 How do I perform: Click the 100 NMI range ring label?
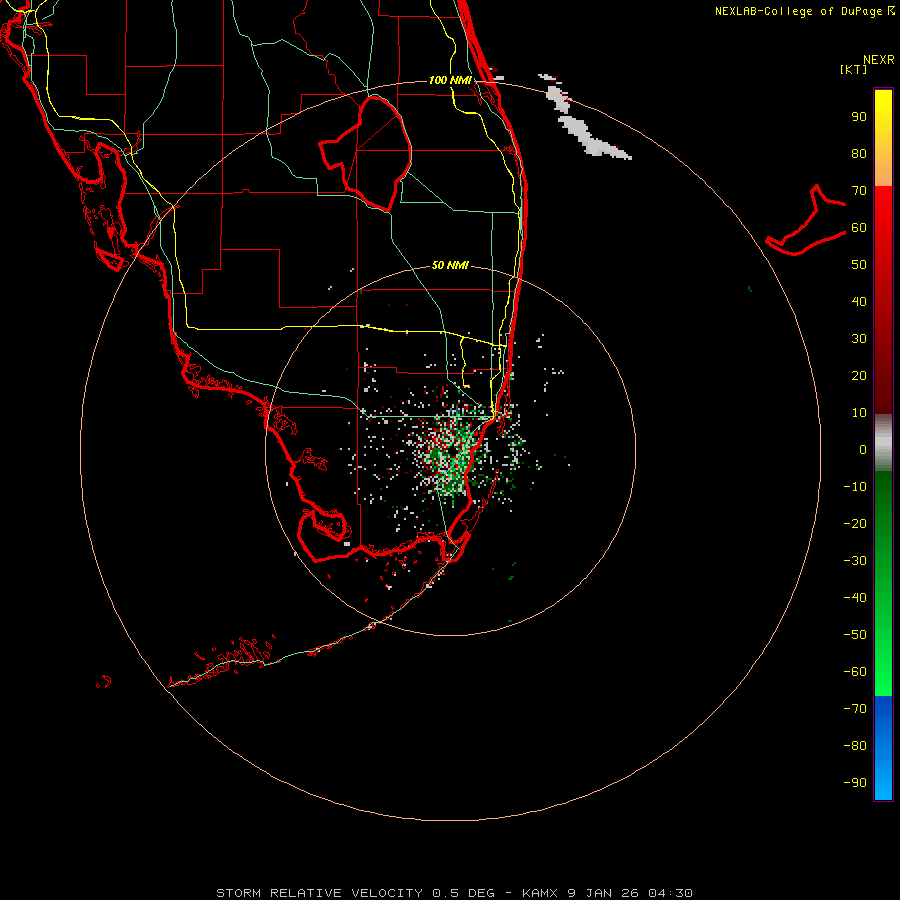point(450,80)
